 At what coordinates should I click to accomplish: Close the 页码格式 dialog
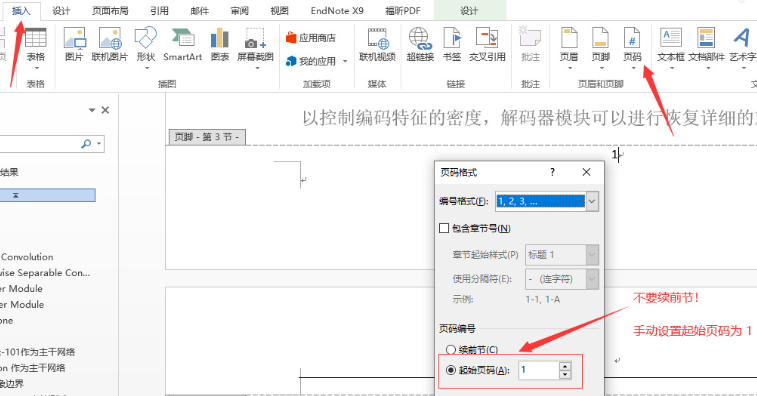pos(586,172)
